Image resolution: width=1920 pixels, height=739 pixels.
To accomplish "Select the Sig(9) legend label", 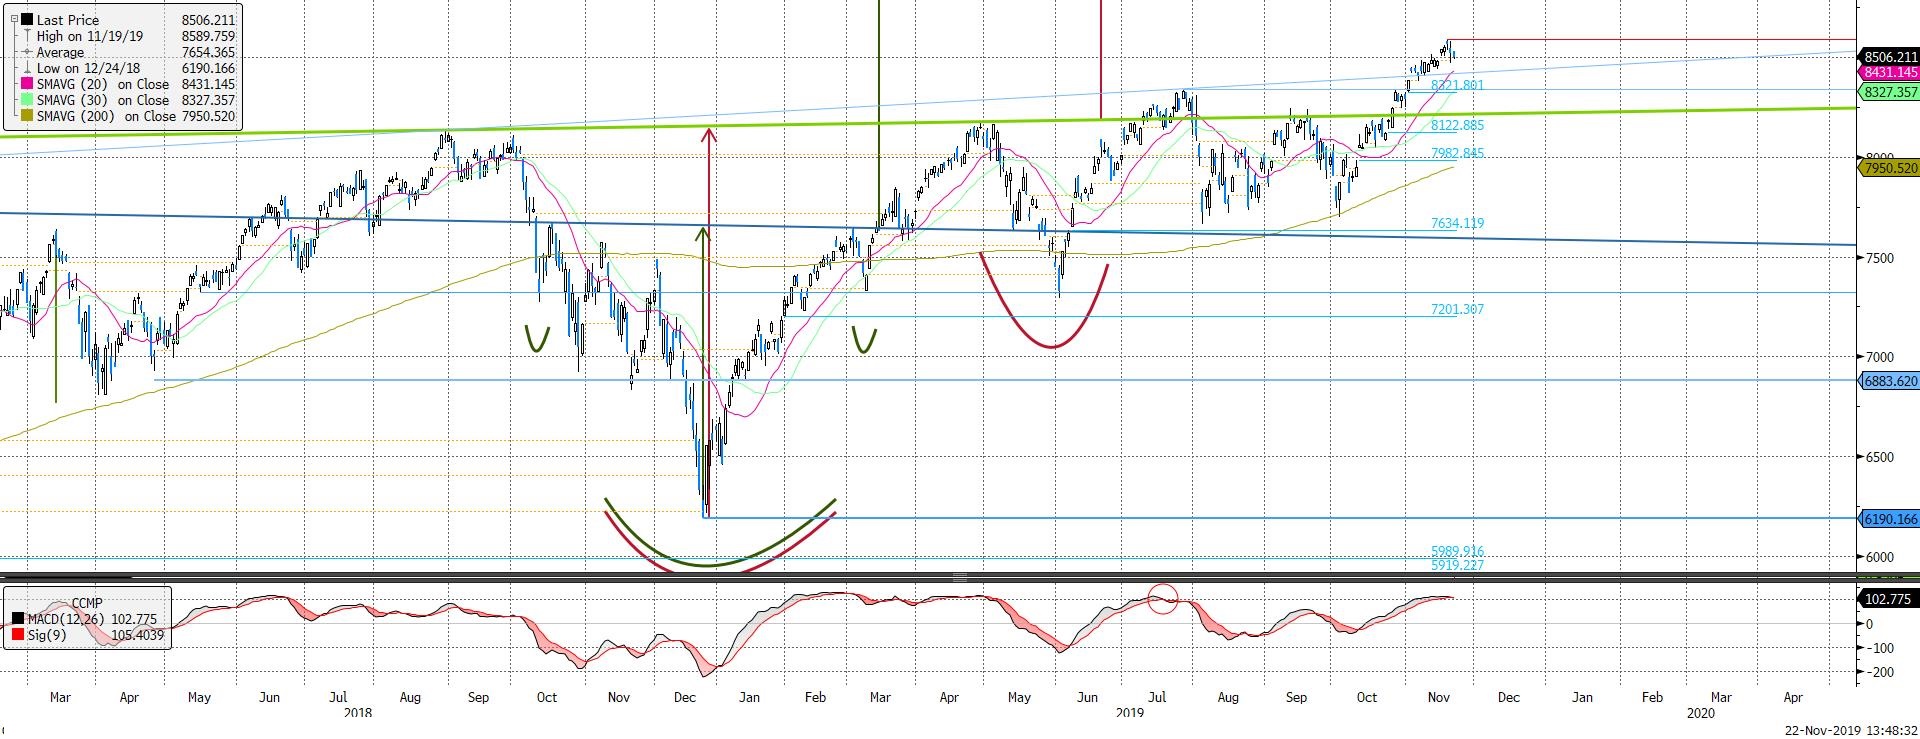I will click(x=47, y=635).
